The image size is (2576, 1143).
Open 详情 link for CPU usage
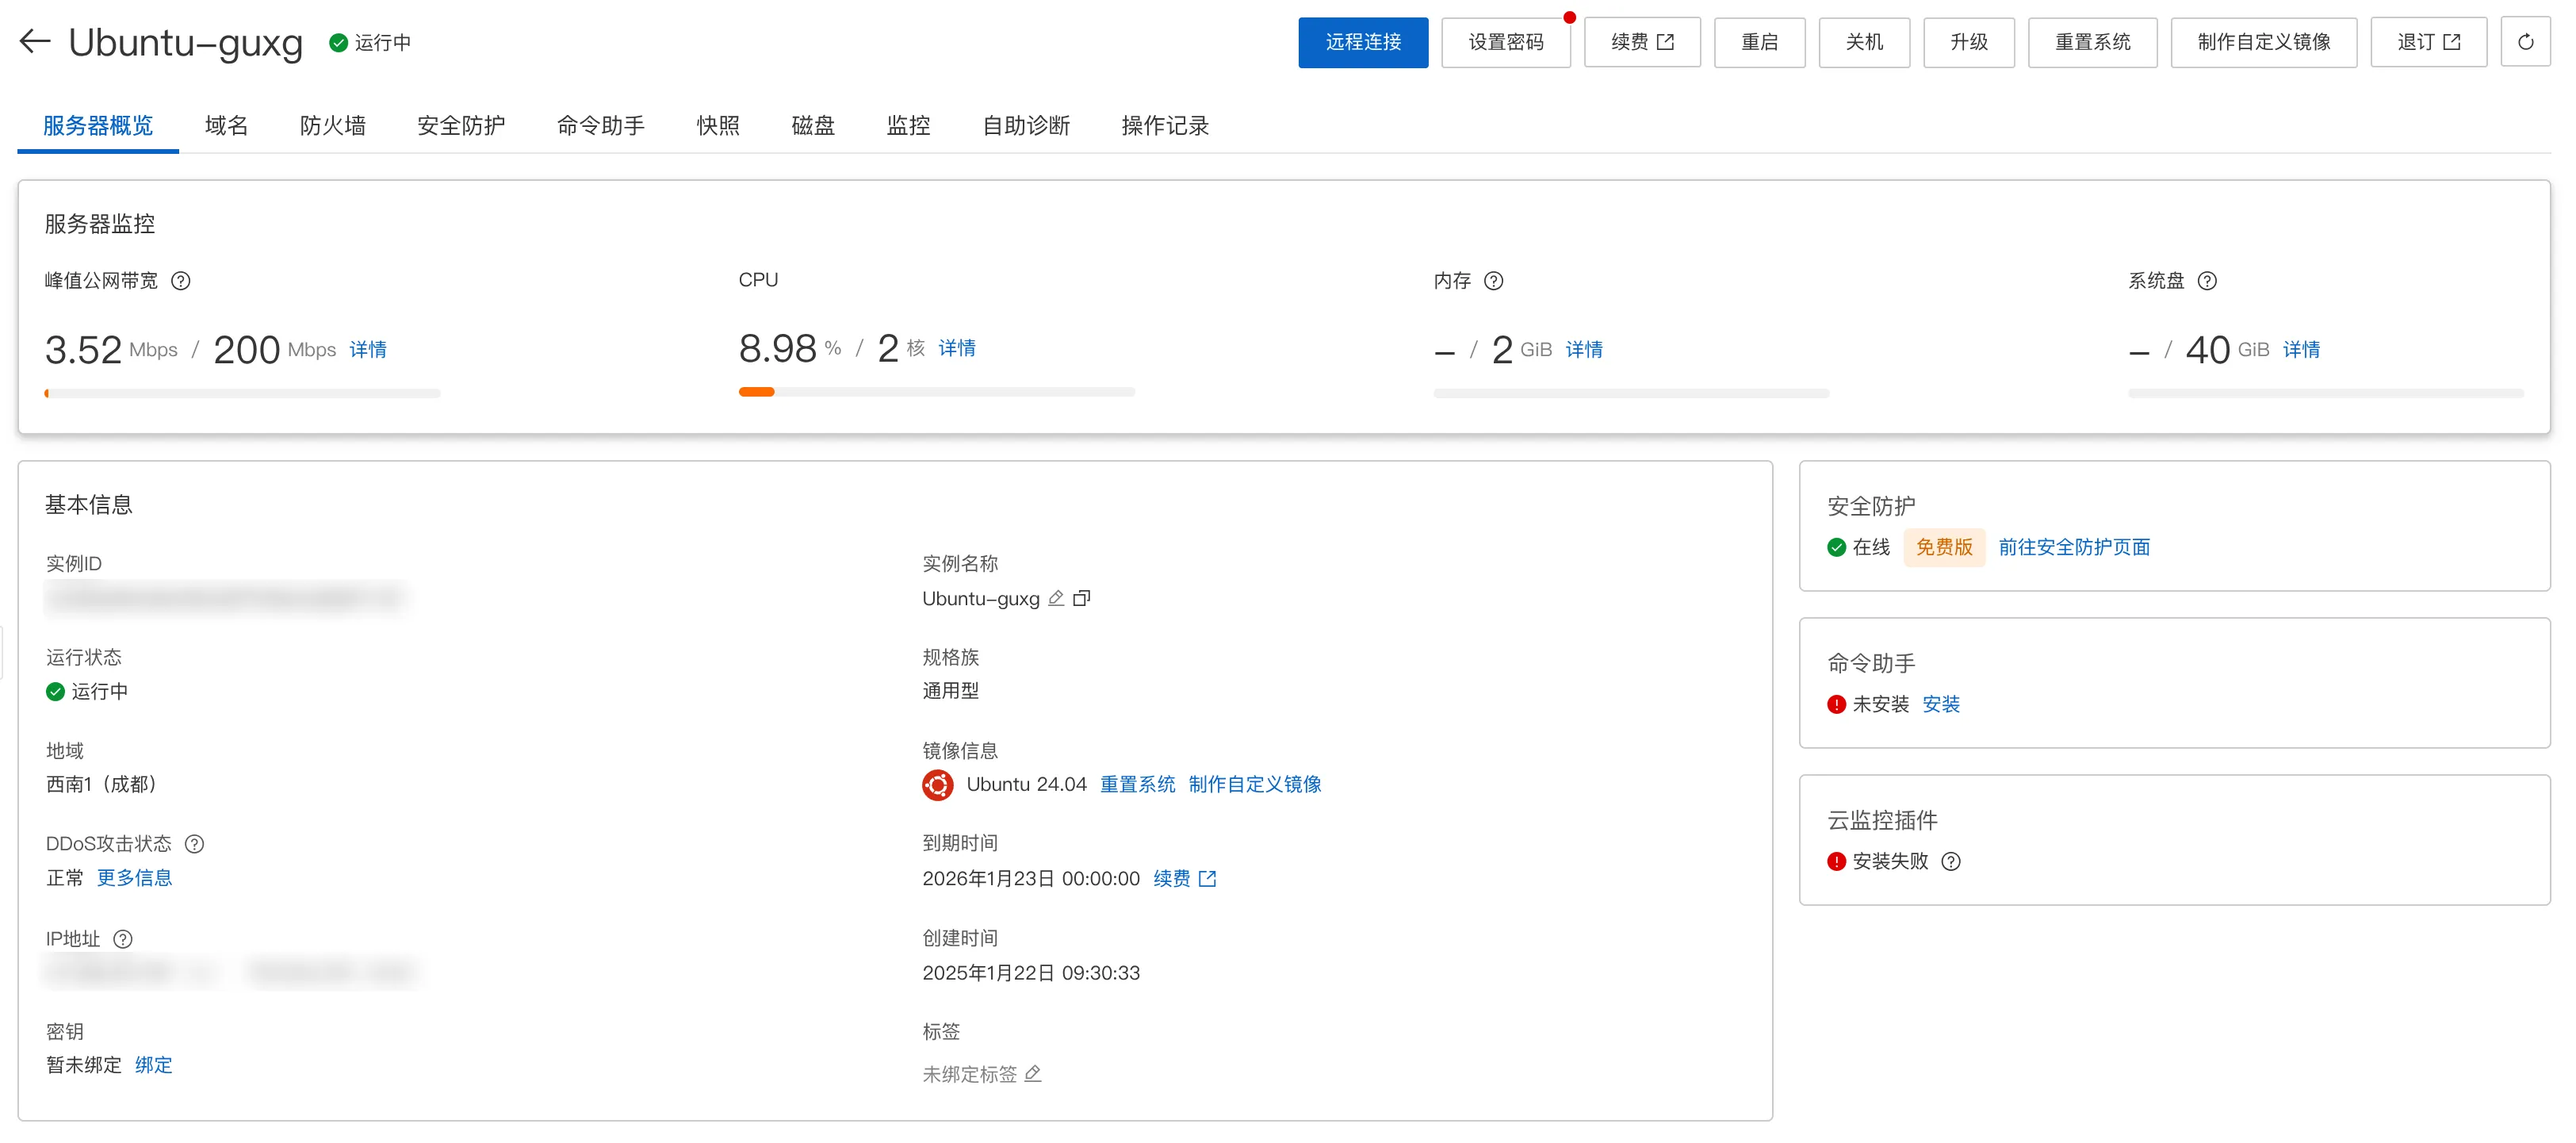(x=957, y=348)
